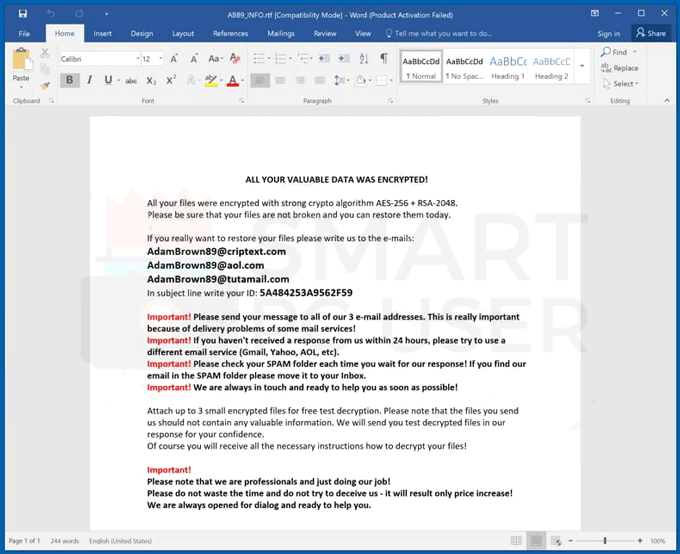Click Clear All Formatting eraser icon

pyautogui.click(x=235, y=58)
